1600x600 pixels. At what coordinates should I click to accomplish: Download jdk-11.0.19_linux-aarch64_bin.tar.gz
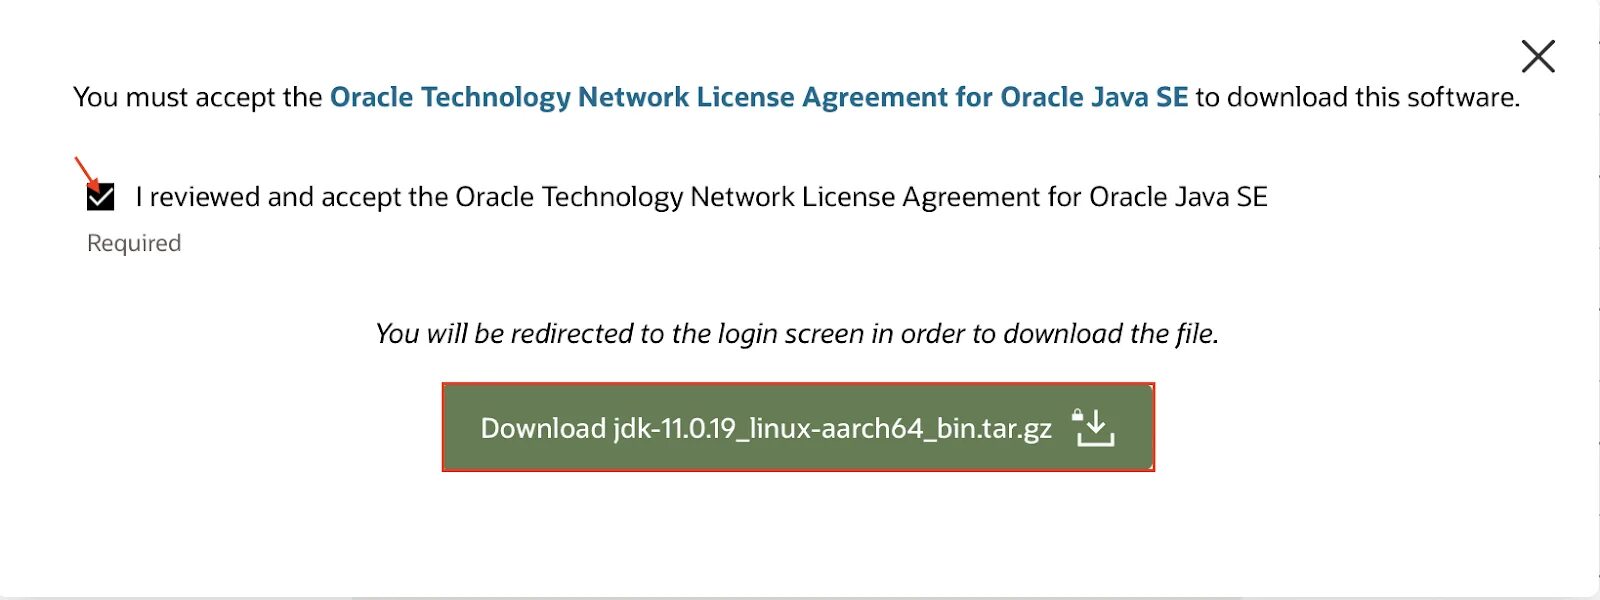[798, 427]
